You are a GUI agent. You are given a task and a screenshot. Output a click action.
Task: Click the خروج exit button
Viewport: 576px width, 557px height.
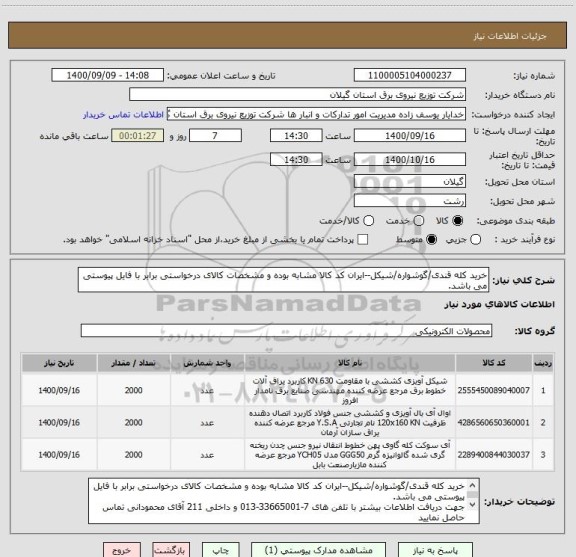pyautogui.click(x=122, y=550)
